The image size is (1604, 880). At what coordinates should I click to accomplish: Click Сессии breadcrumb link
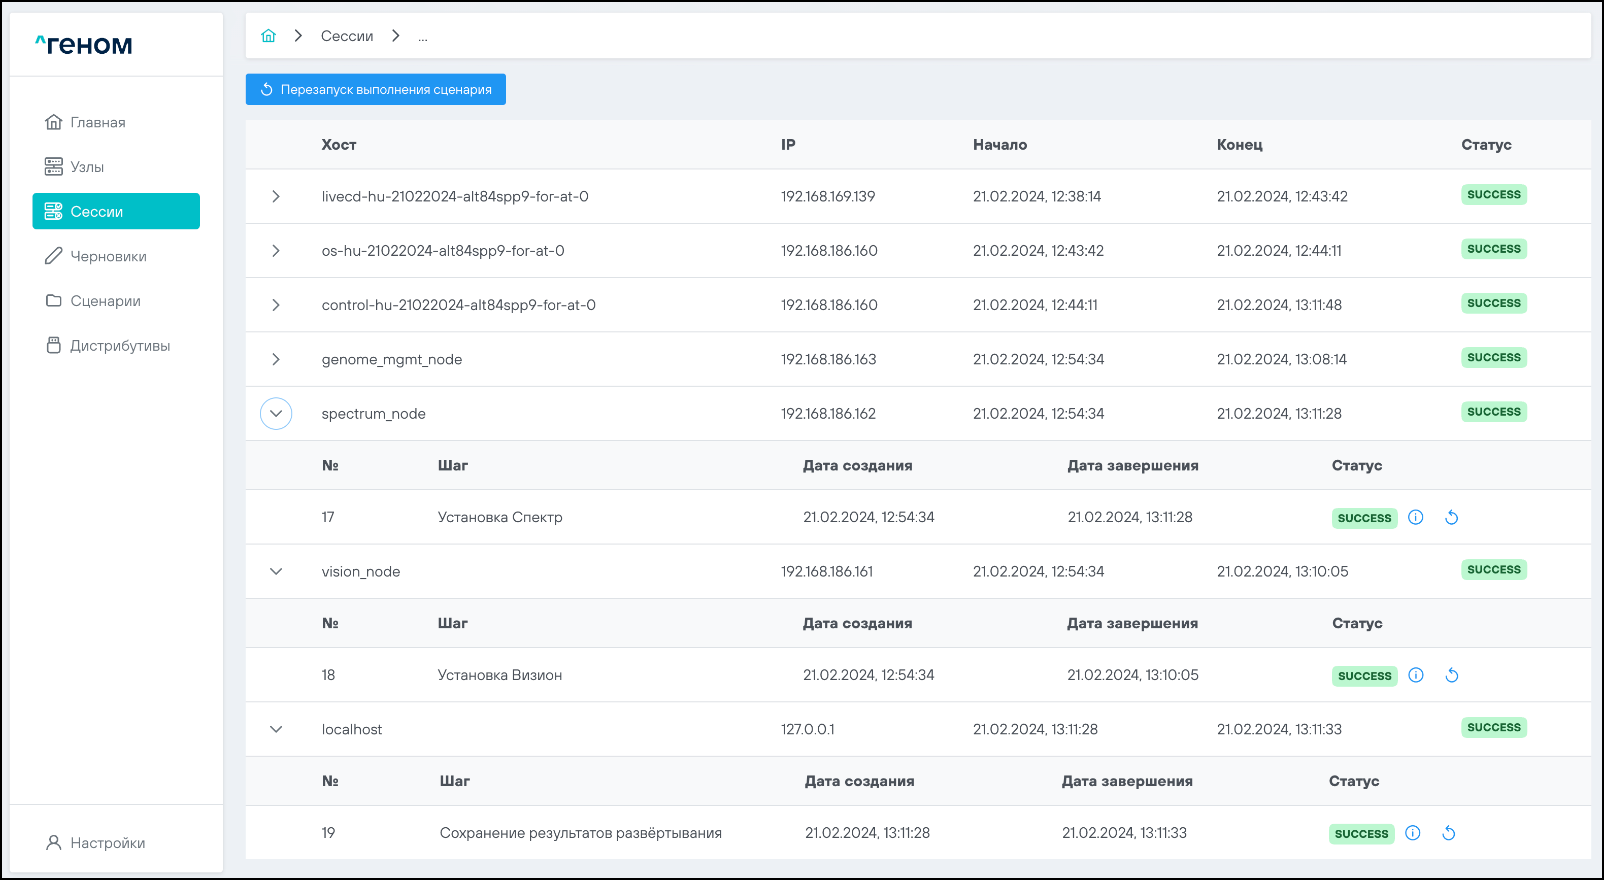[346, 36]
